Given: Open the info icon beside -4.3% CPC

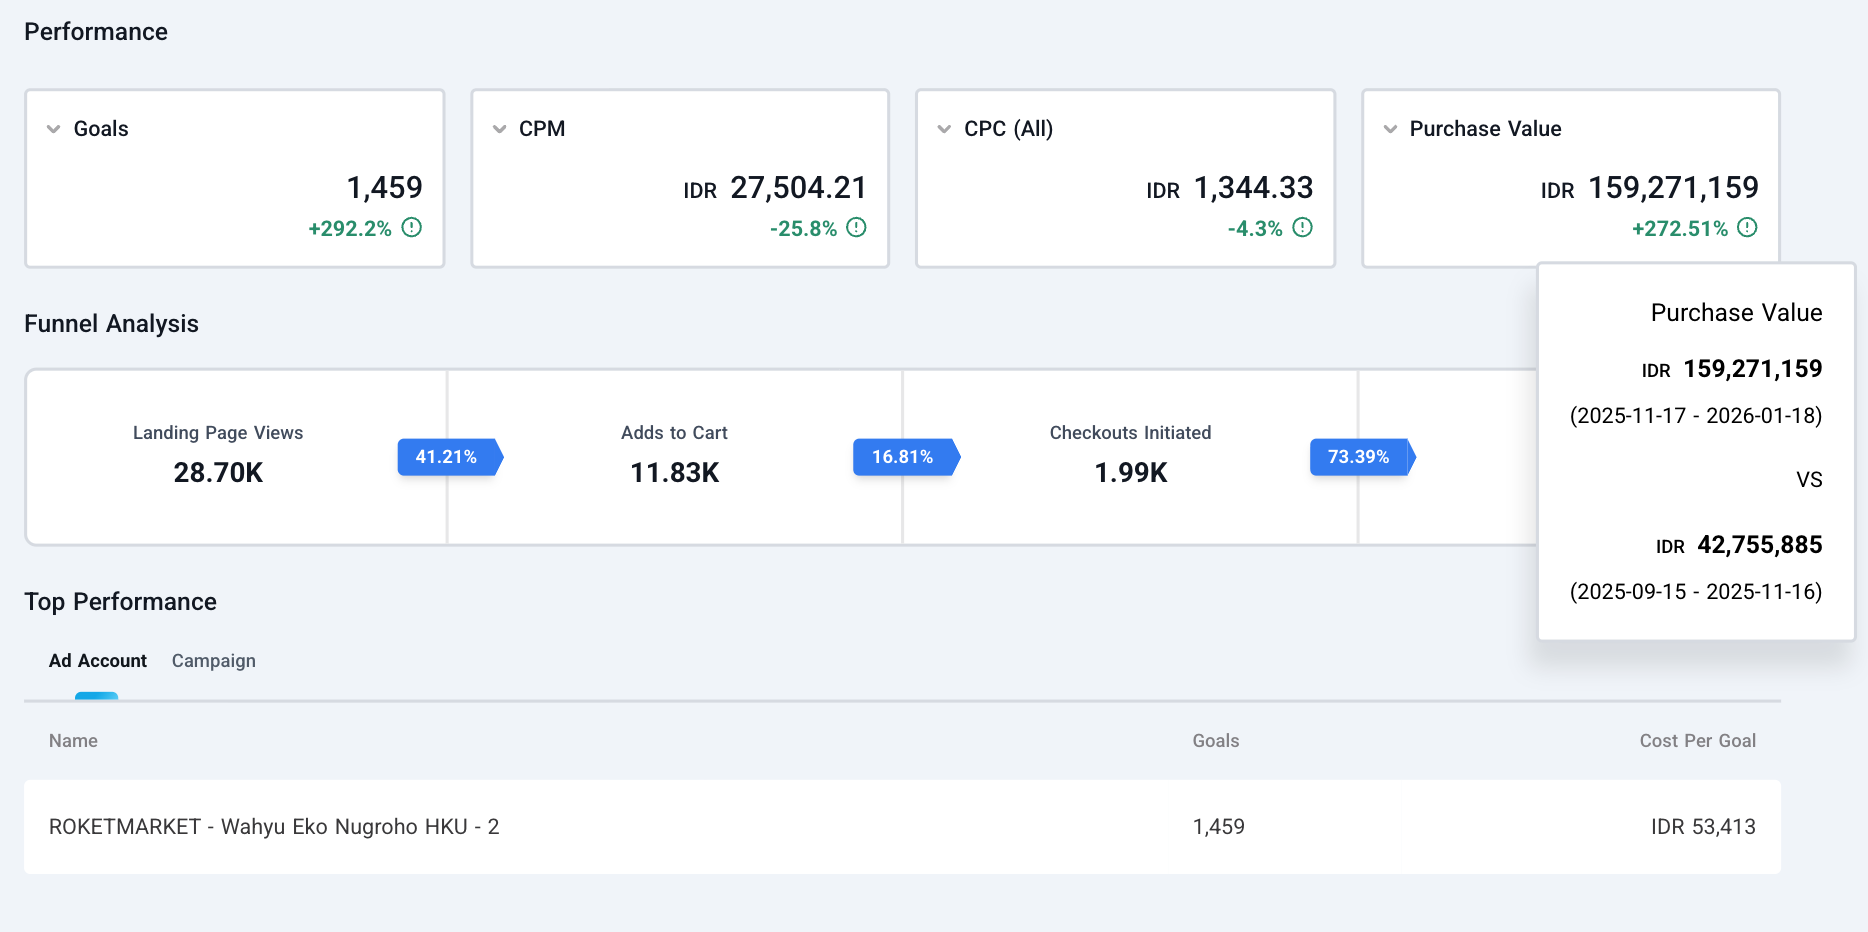Looking at the screenshot, I should [1302, 227].
